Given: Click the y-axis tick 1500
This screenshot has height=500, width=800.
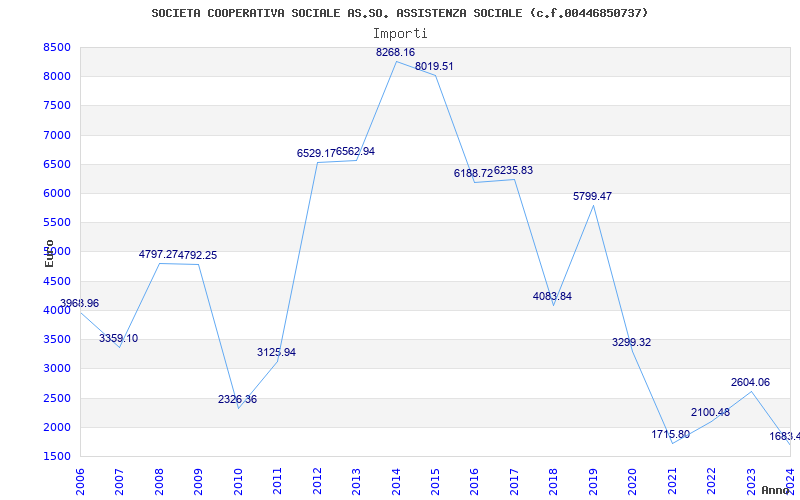Looking at the screenshot, I should (x=57, y=456).
